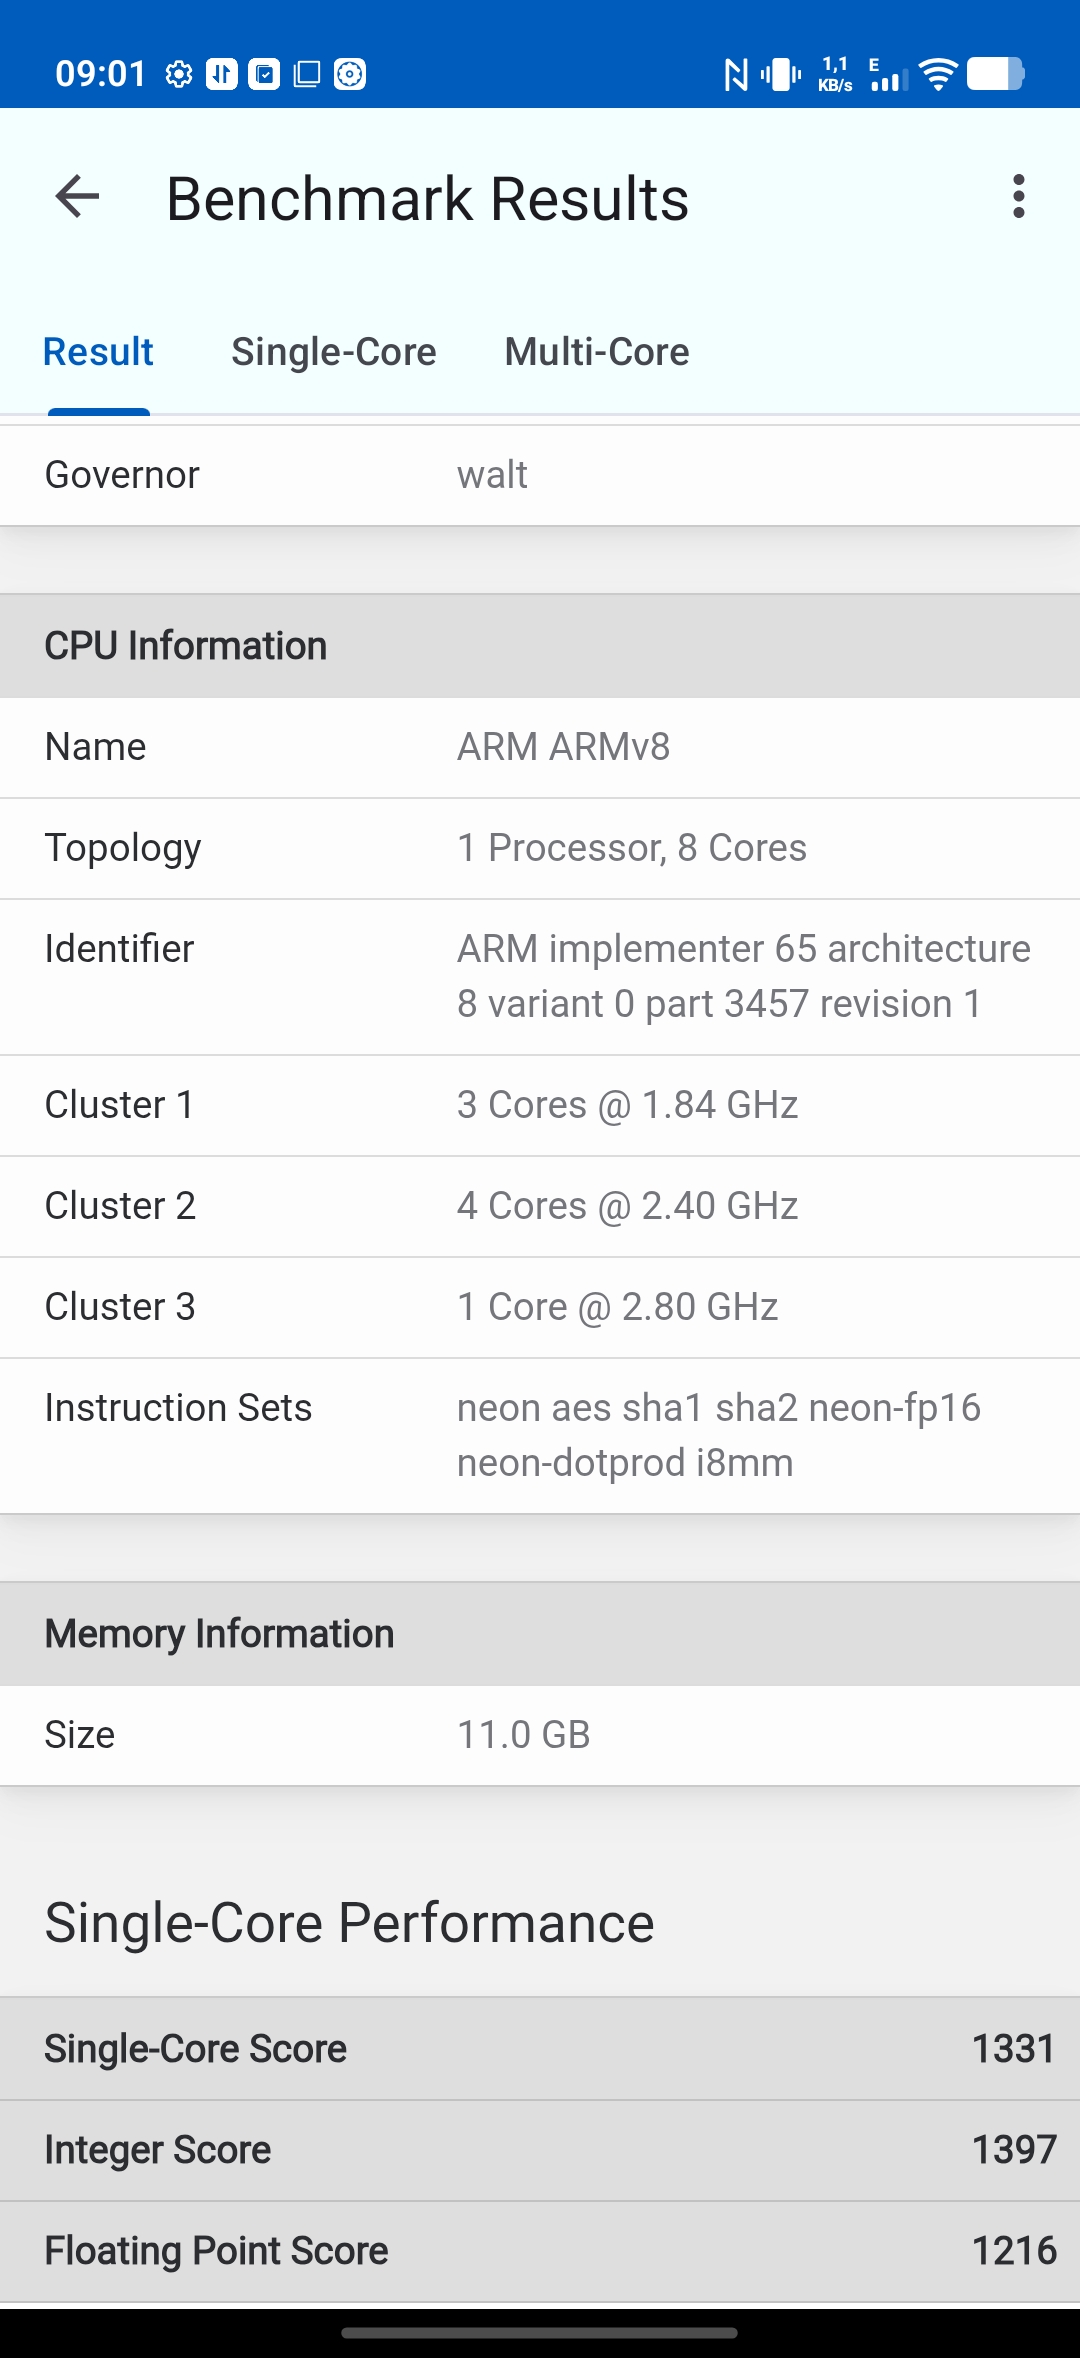The height and width of the screenshot is (2358, 1080).
Task: Tap the Wi-Fi status bar icon
Action: [x=938, y=74]
